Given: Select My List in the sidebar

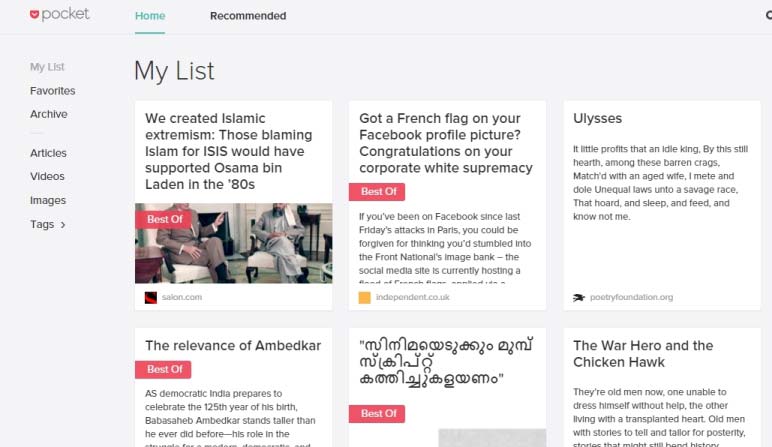Looking at the screenshot, I should [47, 67].
